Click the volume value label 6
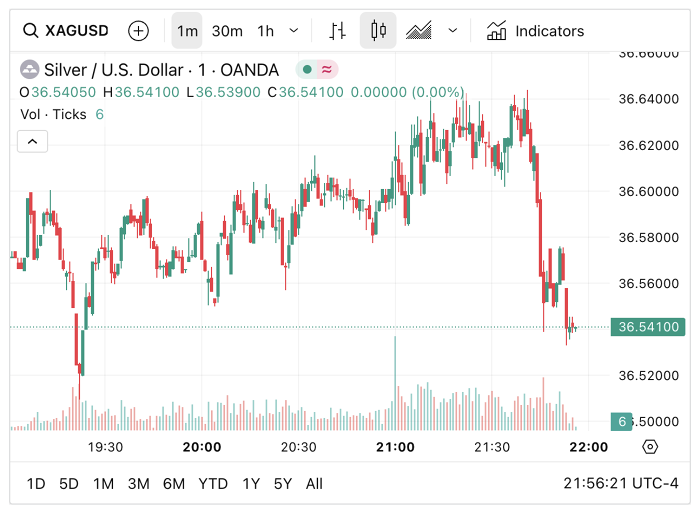This screenshot has width=700, height=510. pyautogui.click(x=621, y=422)
